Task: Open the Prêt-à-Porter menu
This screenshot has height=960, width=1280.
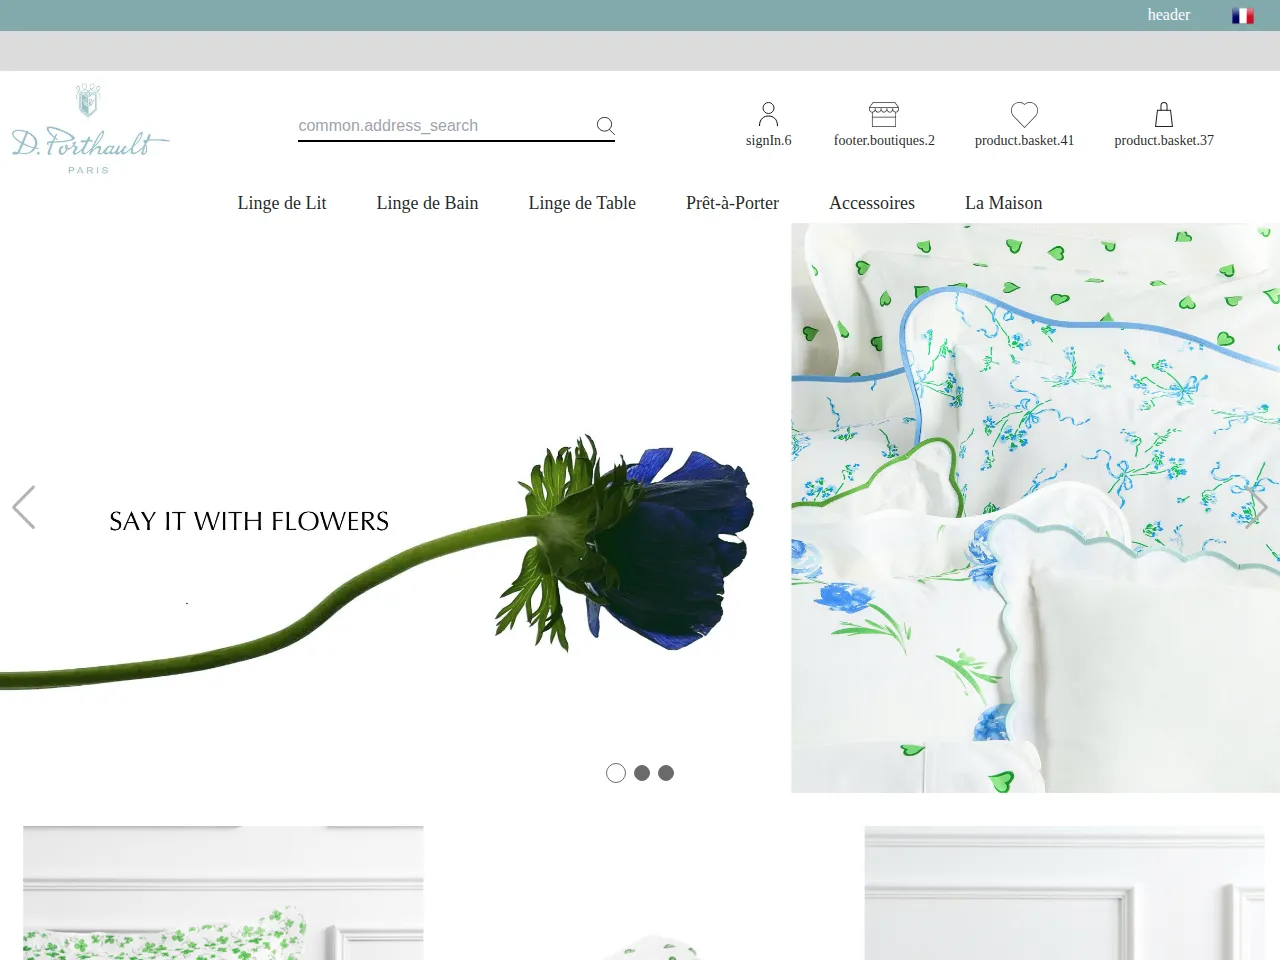Action: 732,203
